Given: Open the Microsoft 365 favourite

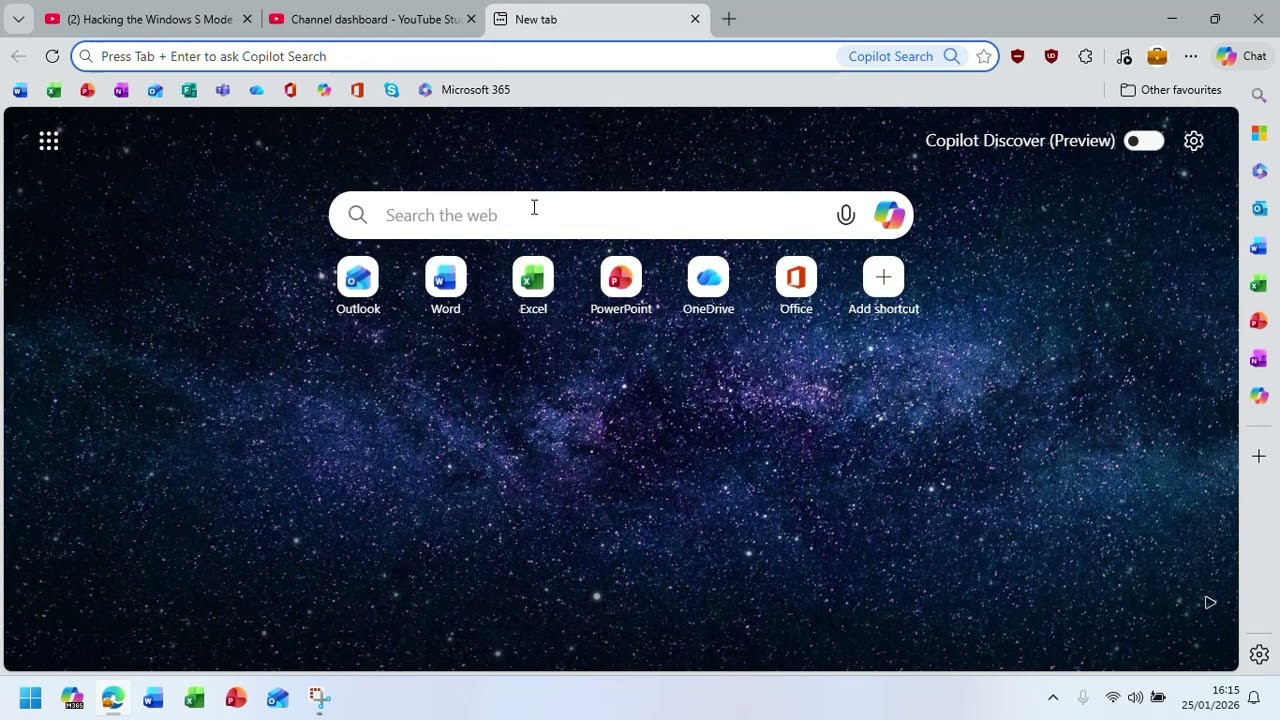Looking at the screenshot, I should (x=464, y=90).
